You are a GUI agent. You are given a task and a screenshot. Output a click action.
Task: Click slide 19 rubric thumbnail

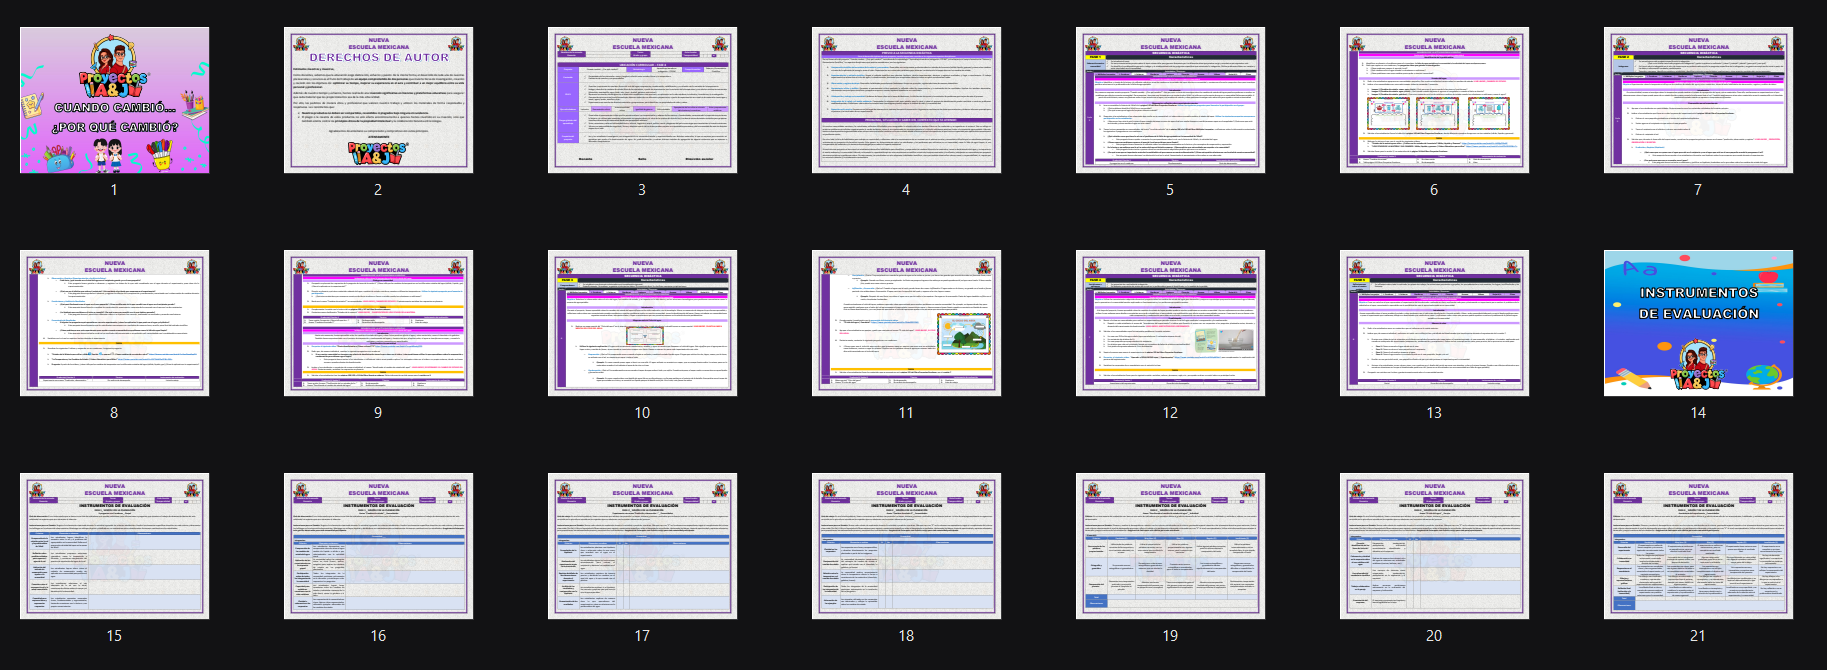[1170, 546]
